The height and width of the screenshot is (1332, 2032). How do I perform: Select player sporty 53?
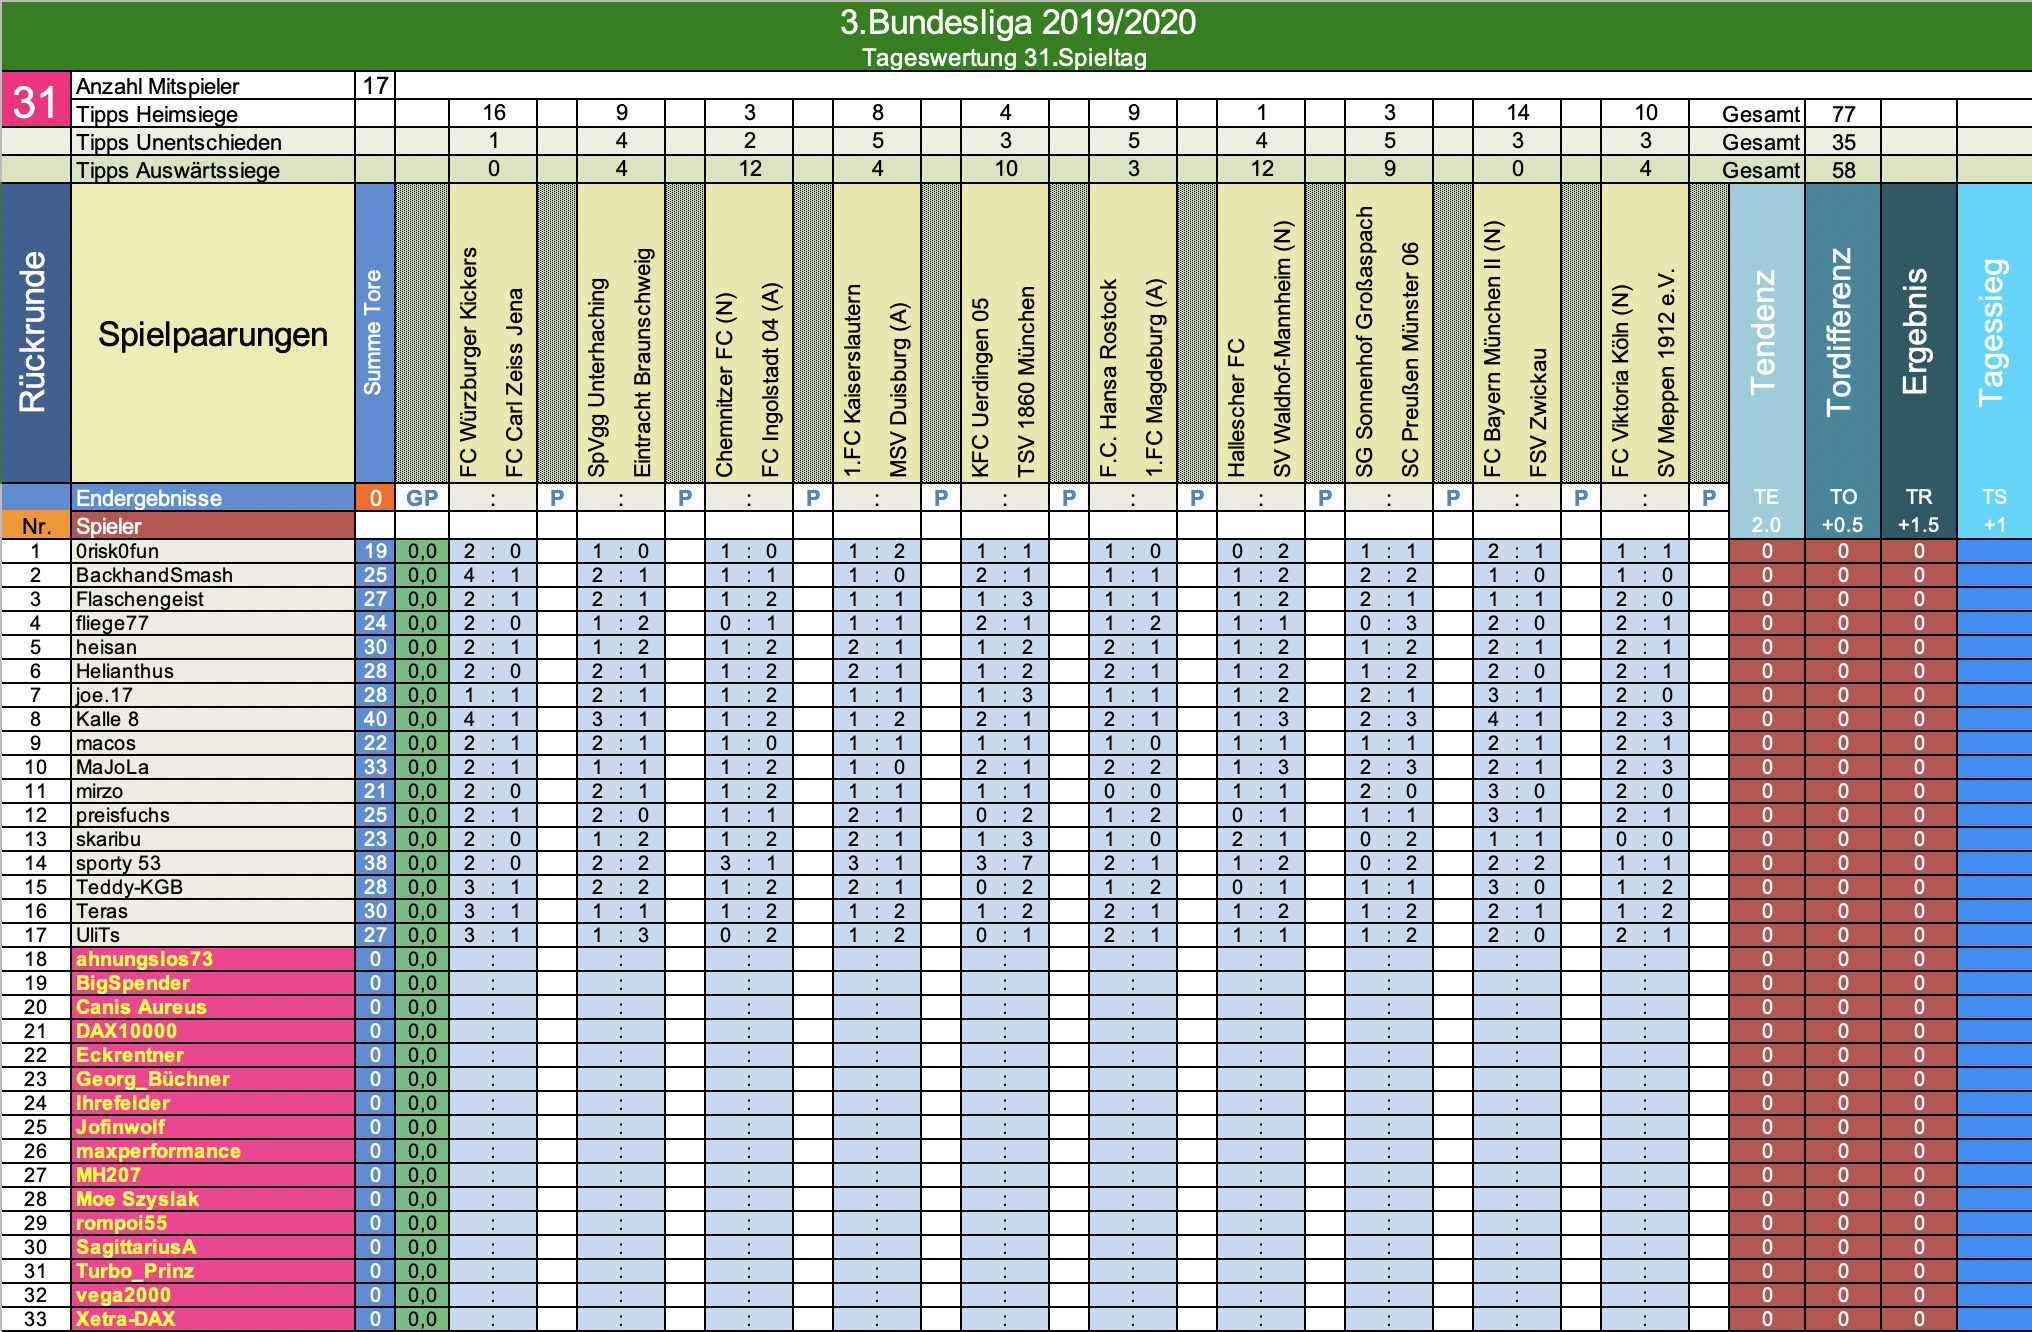[x=118, y=863]
